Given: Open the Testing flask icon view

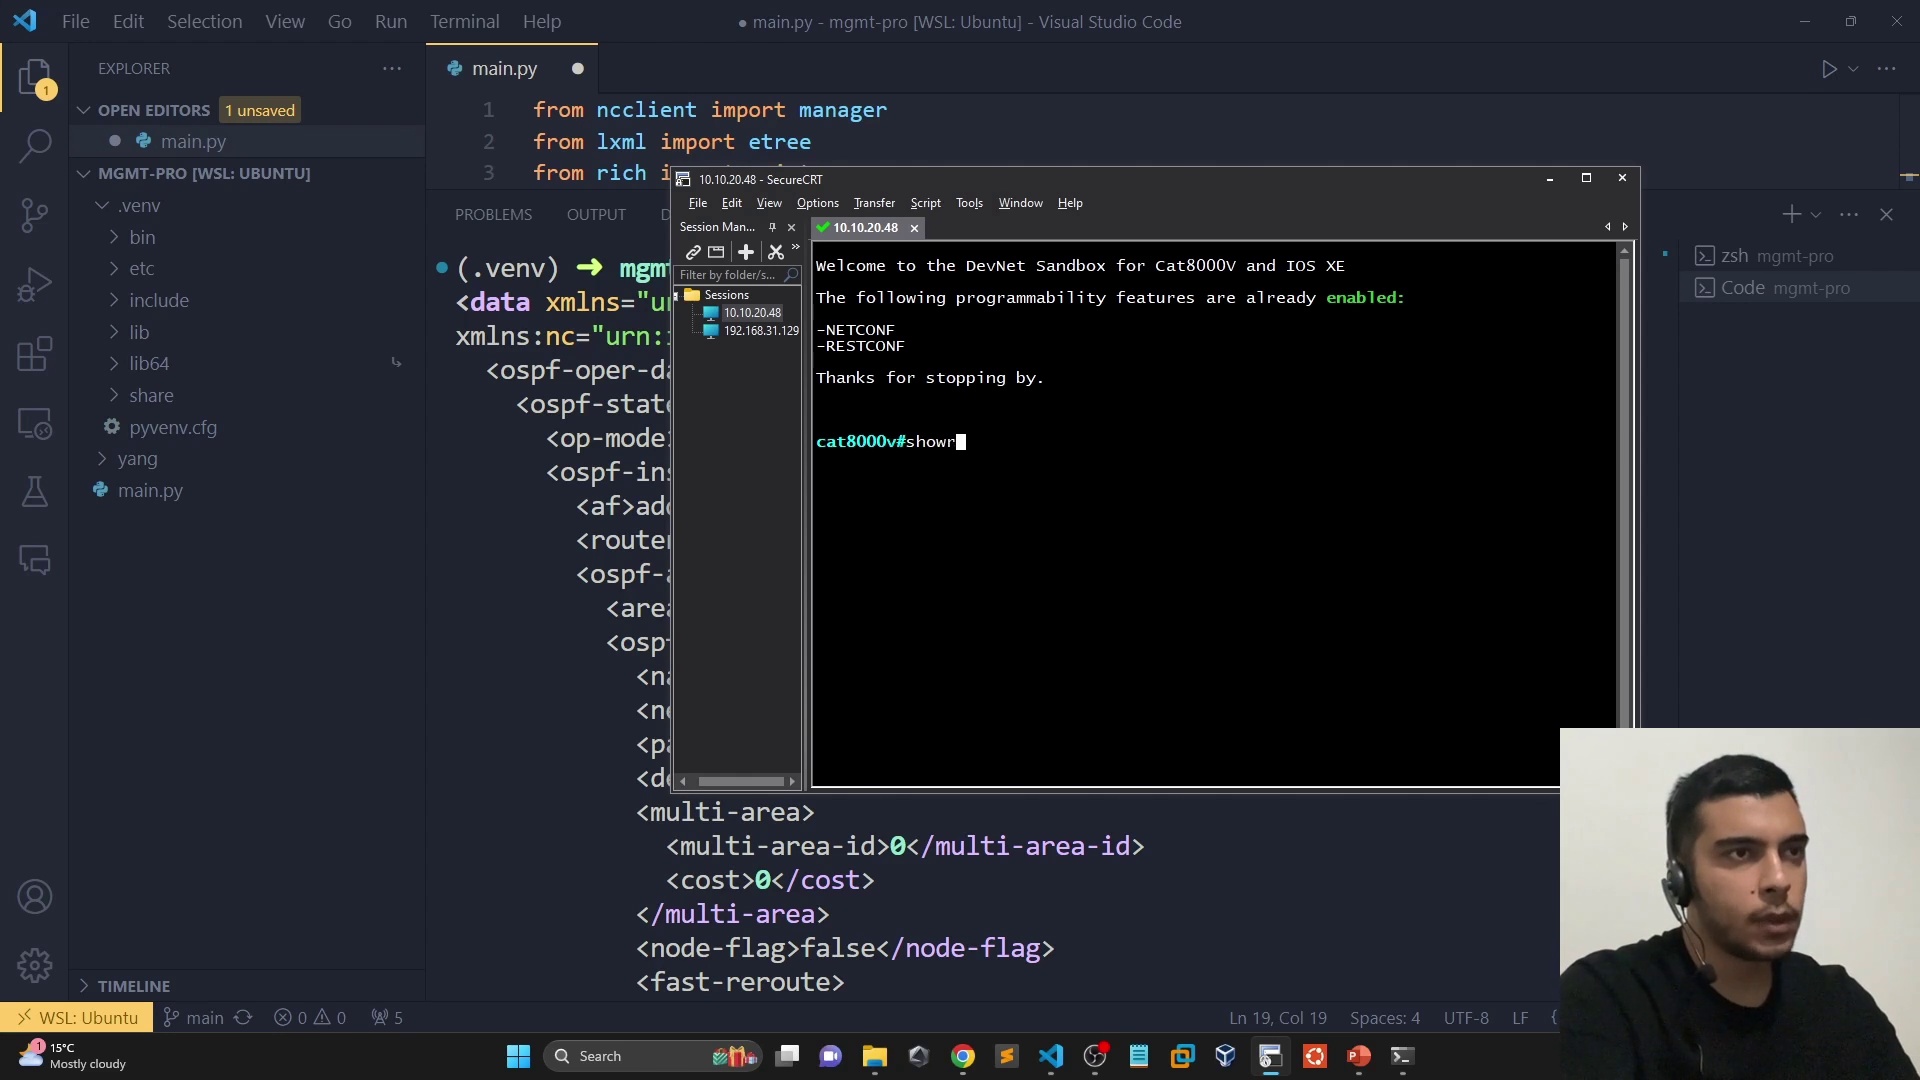Looking at the screenshot, I should [35, 491].
